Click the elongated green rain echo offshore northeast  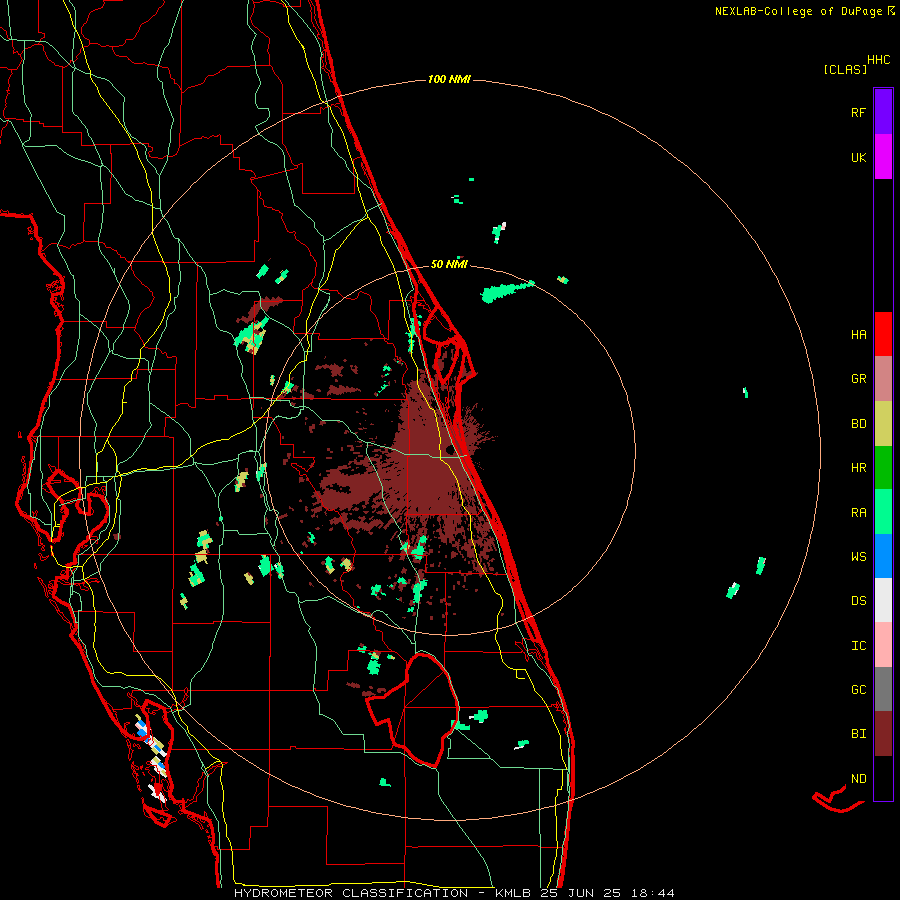(506, 291)
